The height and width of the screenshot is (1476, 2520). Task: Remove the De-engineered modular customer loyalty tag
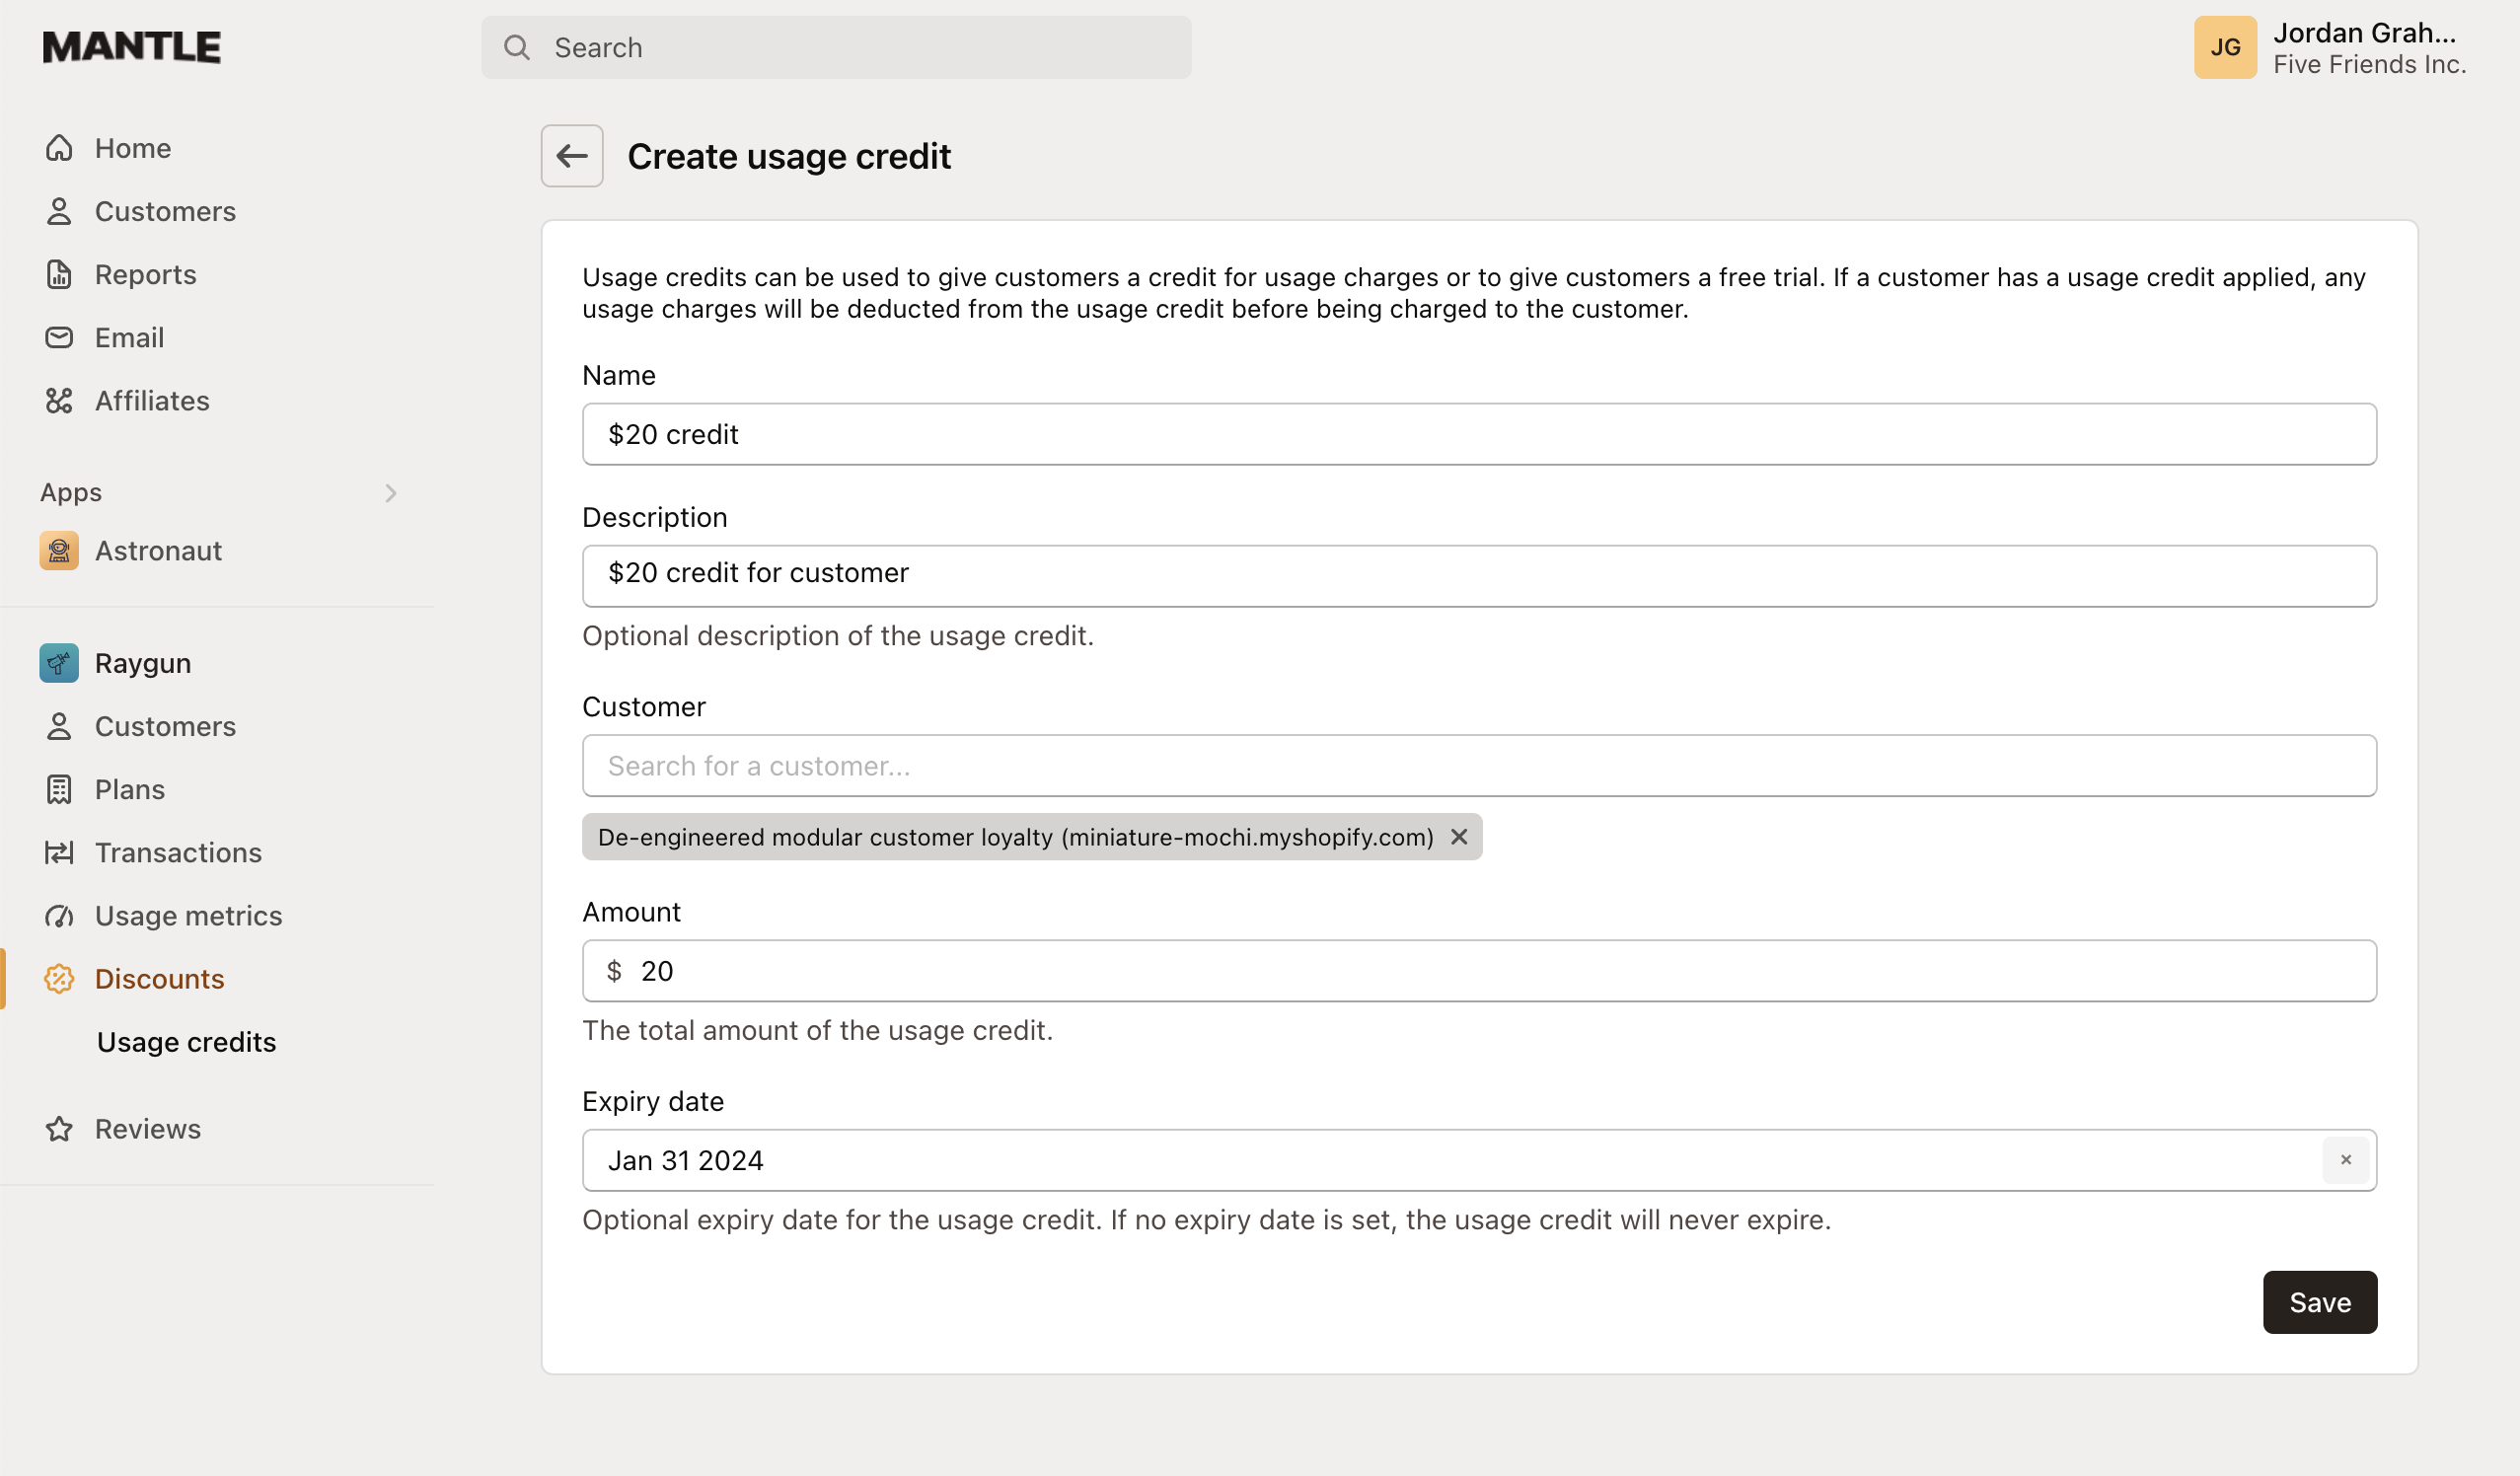[x=1458, y=837]
